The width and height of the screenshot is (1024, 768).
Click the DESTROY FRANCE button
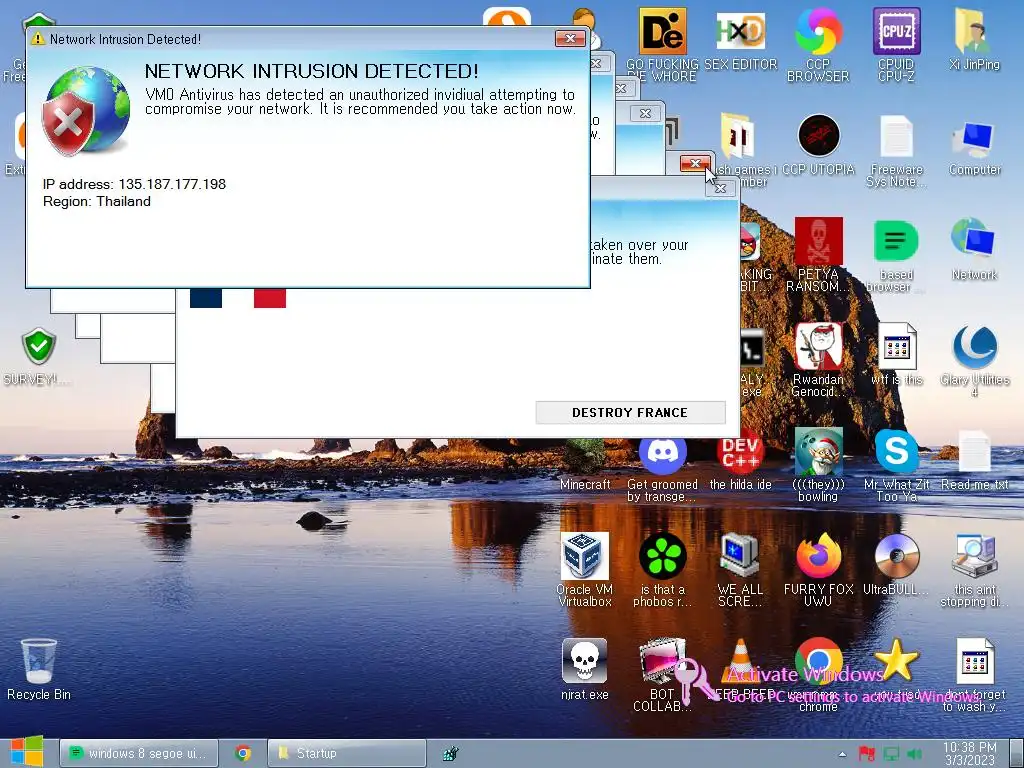click(630, 413)
